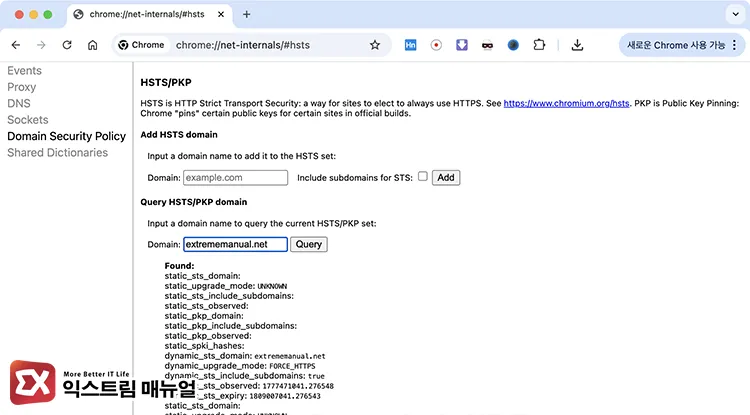
Task: Select the chrome://net-internals/#hsts tab
Action: pos(147,14)
